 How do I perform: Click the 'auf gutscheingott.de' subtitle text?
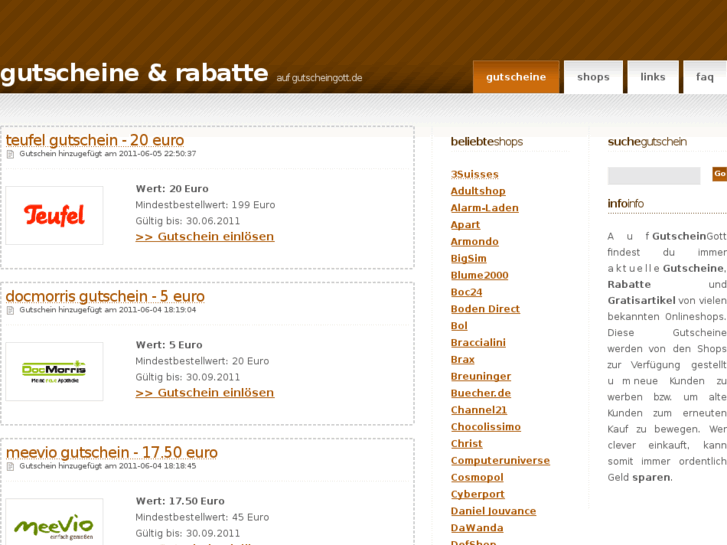319,78
